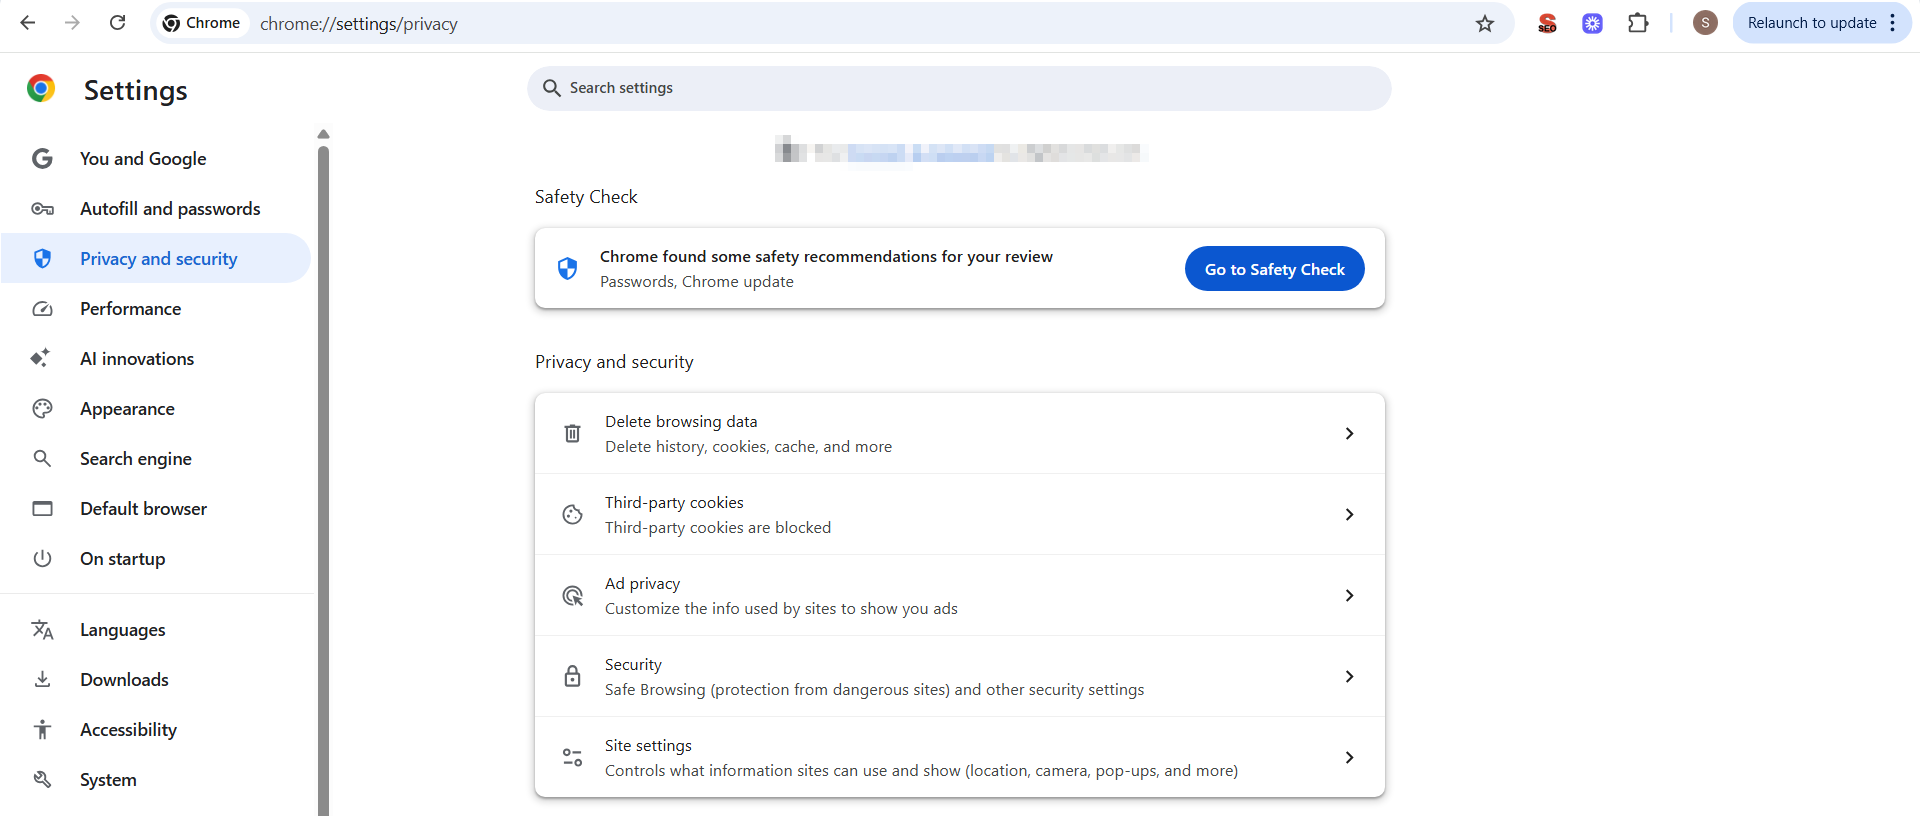Open Default browser settings
The image size is (1920, 816).
(156, 508)
